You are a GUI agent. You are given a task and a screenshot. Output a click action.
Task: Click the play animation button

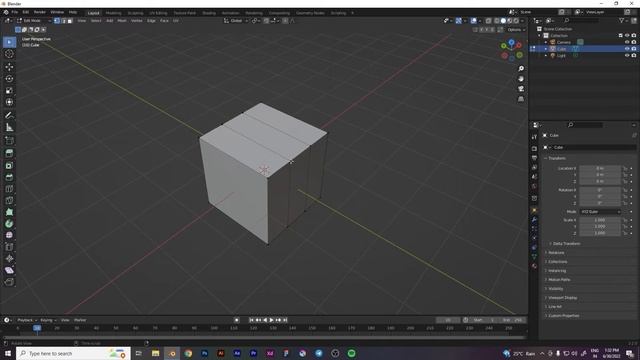(271, 320)
